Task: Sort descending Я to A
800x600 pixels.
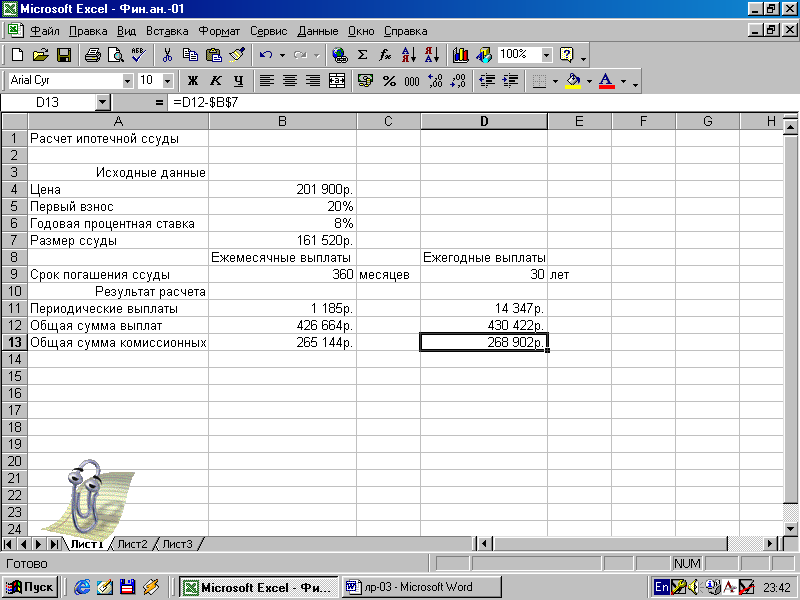Action: point(432,55)
